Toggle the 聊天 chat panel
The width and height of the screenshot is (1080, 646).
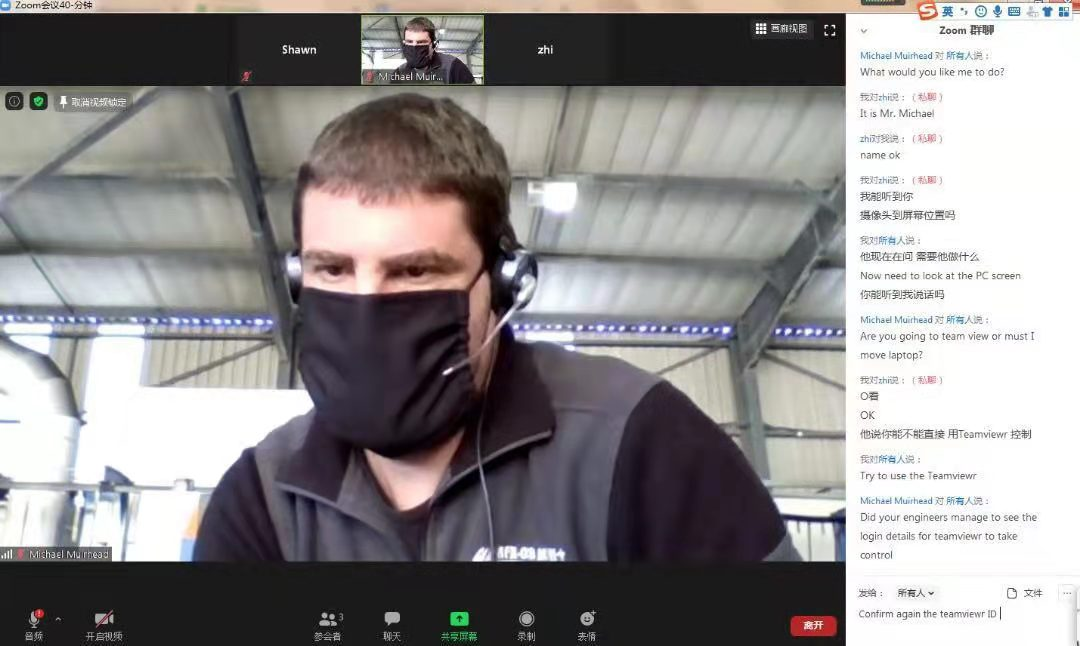coord(392,623)
